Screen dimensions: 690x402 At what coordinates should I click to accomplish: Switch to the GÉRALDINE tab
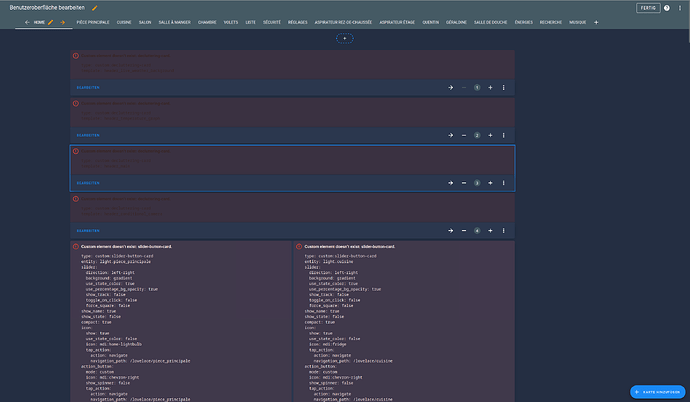tap(456, 22)
